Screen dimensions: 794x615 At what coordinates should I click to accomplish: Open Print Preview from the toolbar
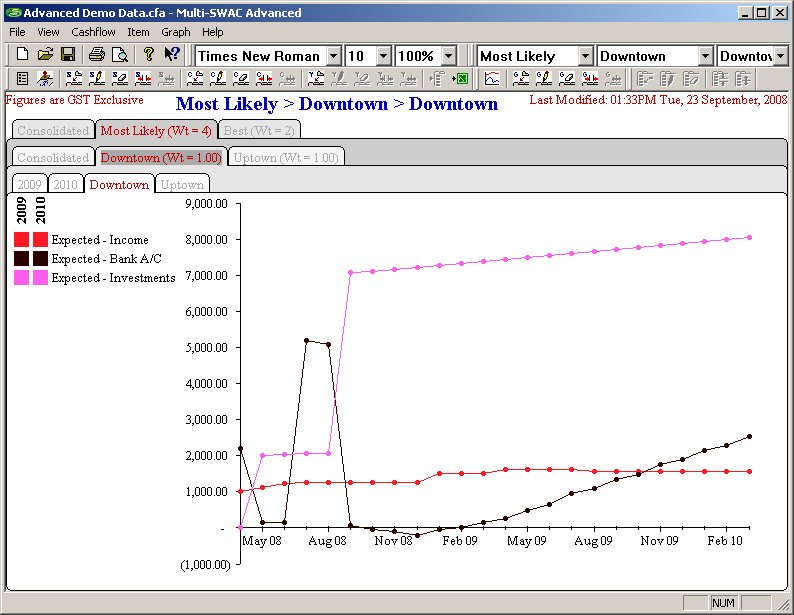tap(119, 55)
